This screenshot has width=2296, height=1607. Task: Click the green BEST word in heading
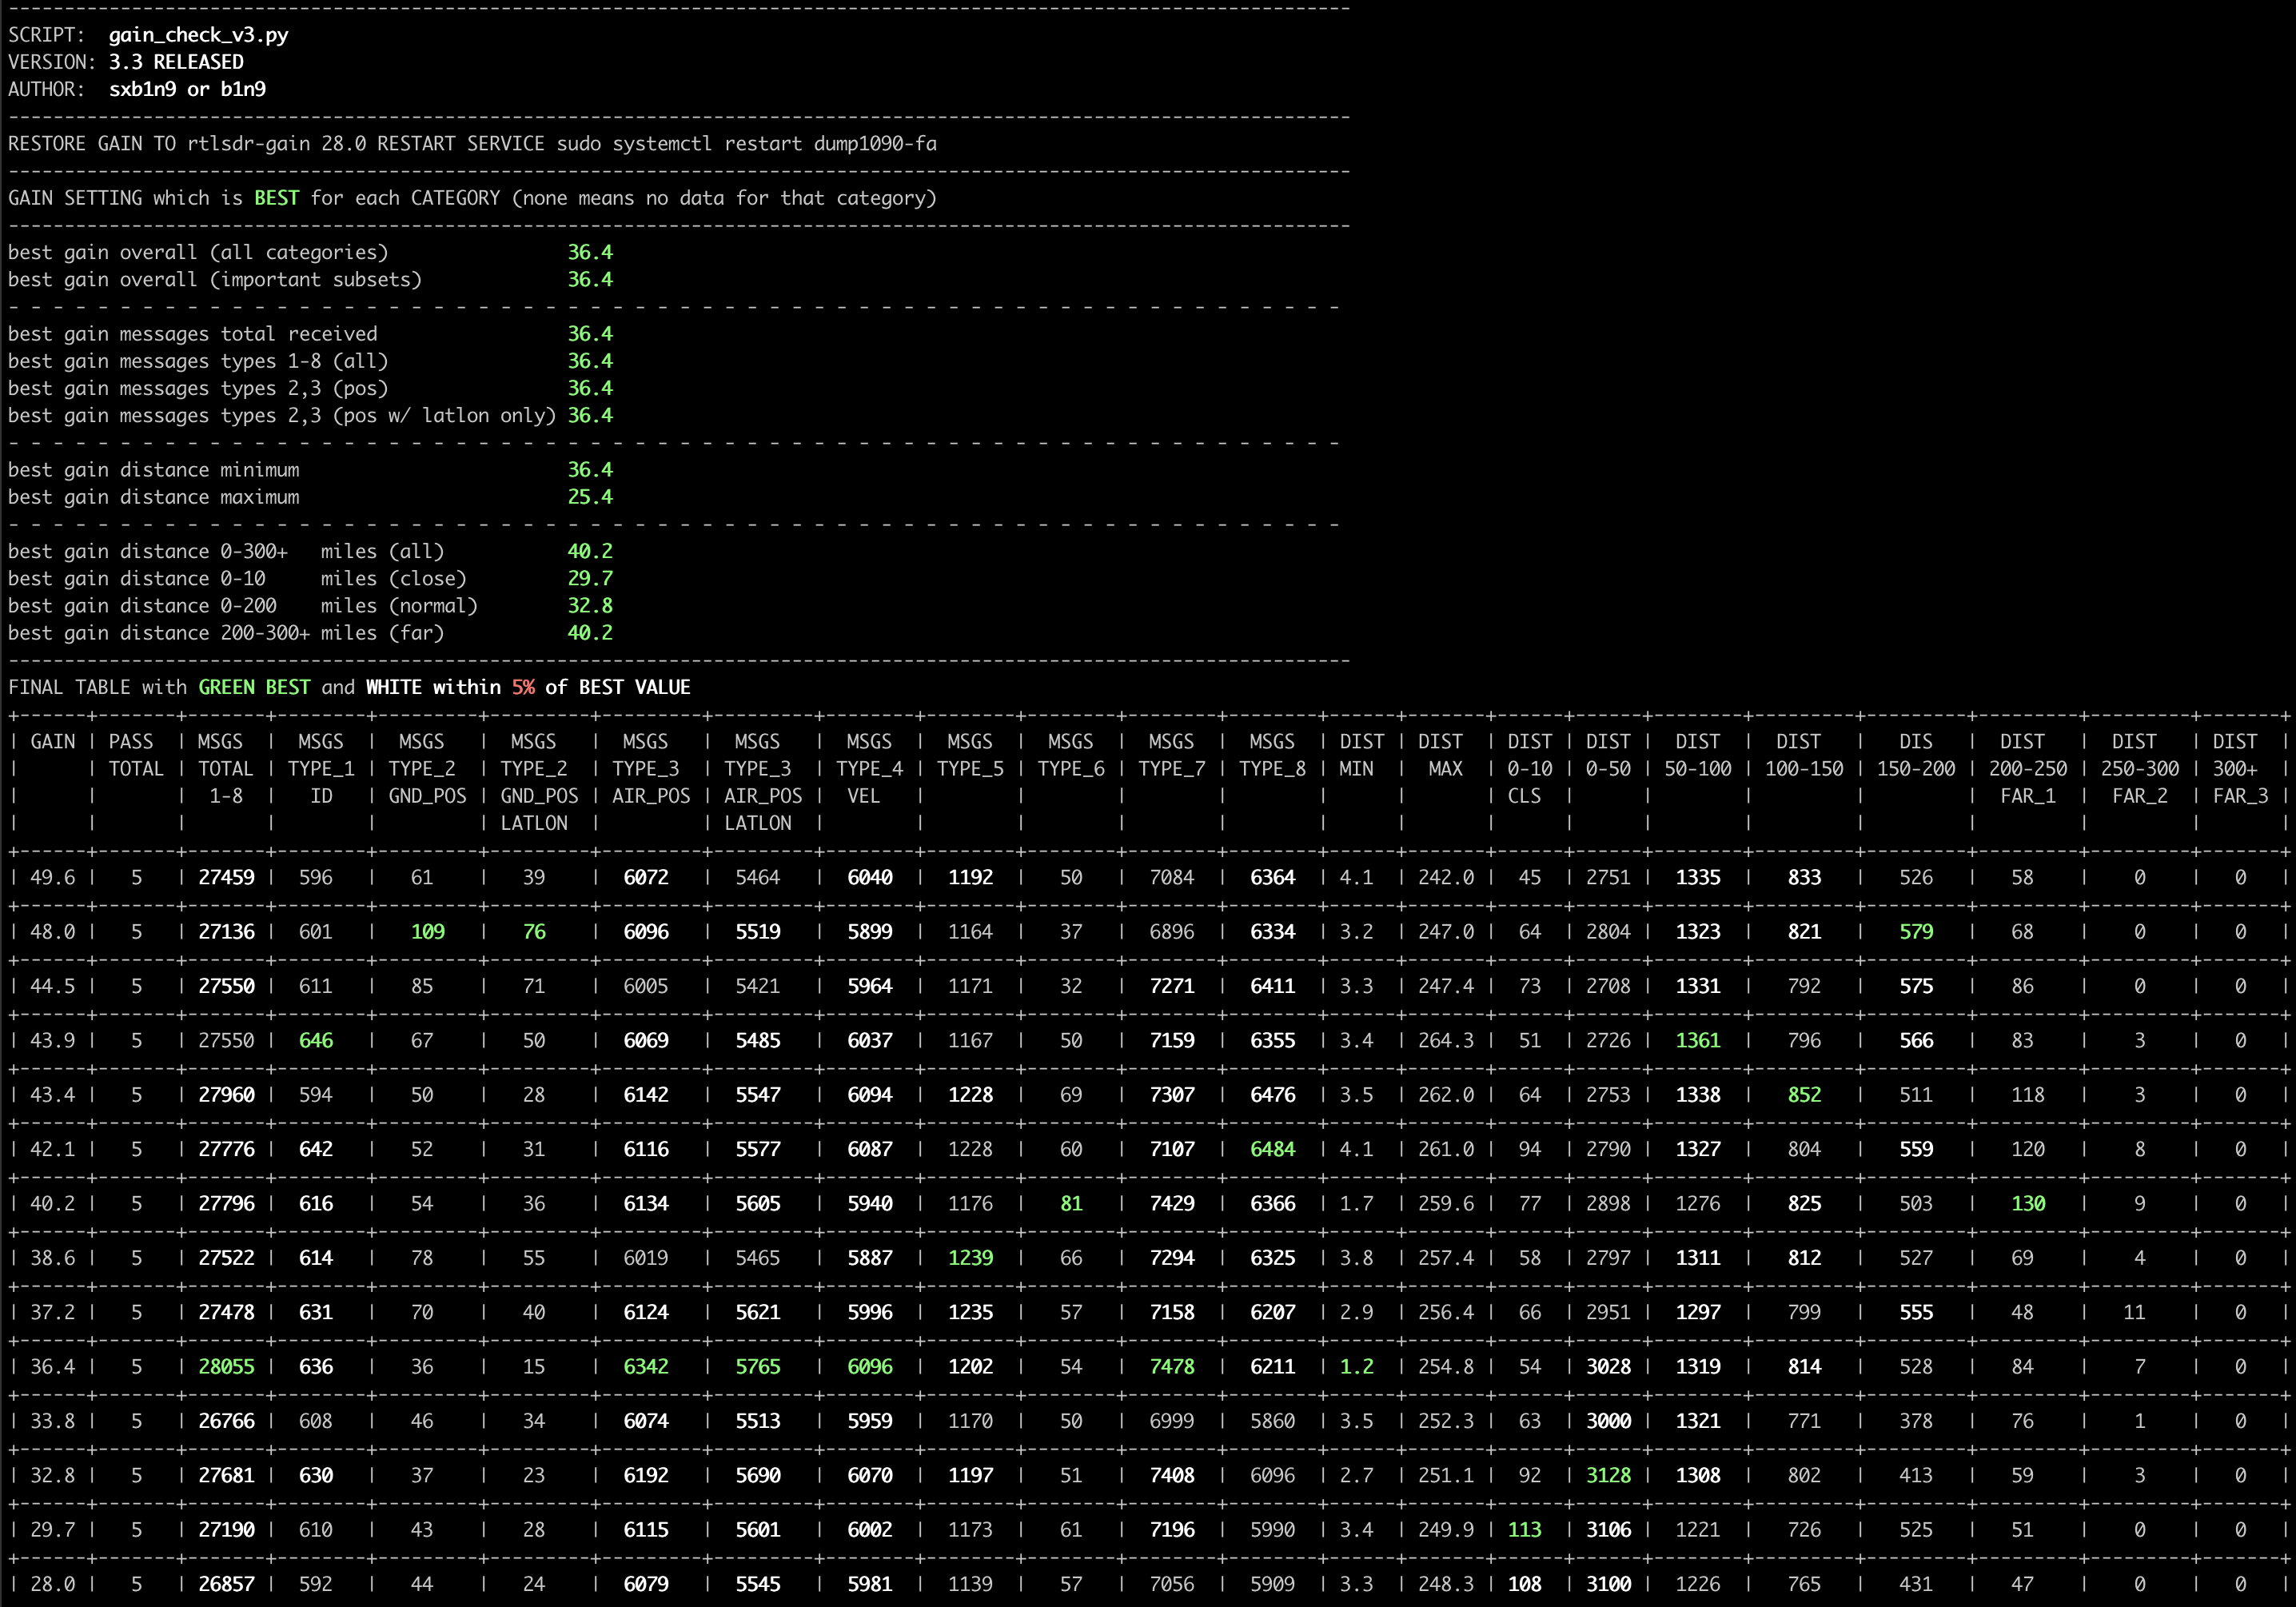click(x=276, y=198)
